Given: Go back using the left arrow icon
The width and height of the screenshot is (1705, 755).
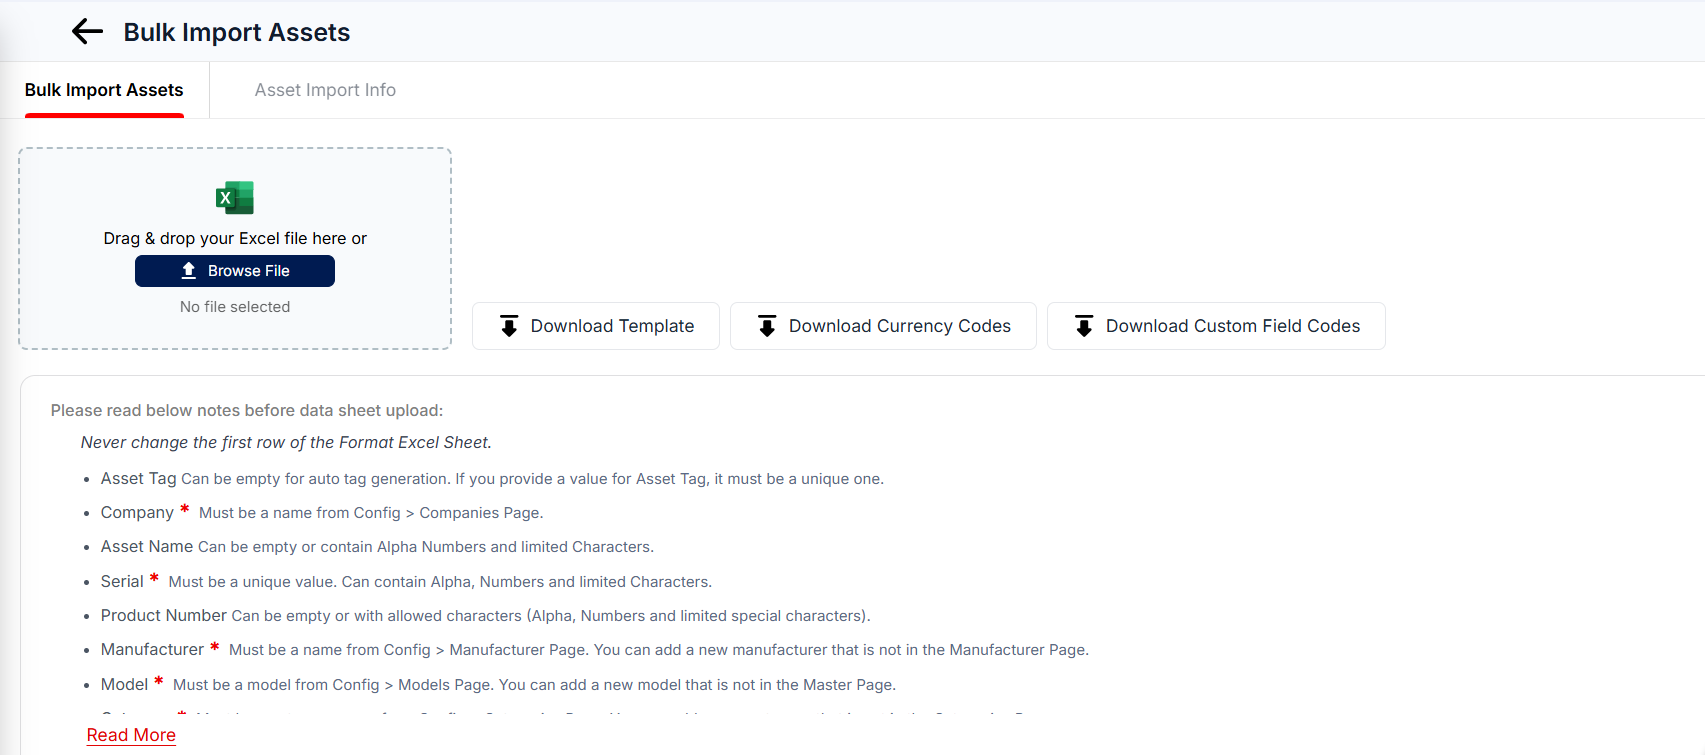Looking at the screenshot, I should (87, 32).
